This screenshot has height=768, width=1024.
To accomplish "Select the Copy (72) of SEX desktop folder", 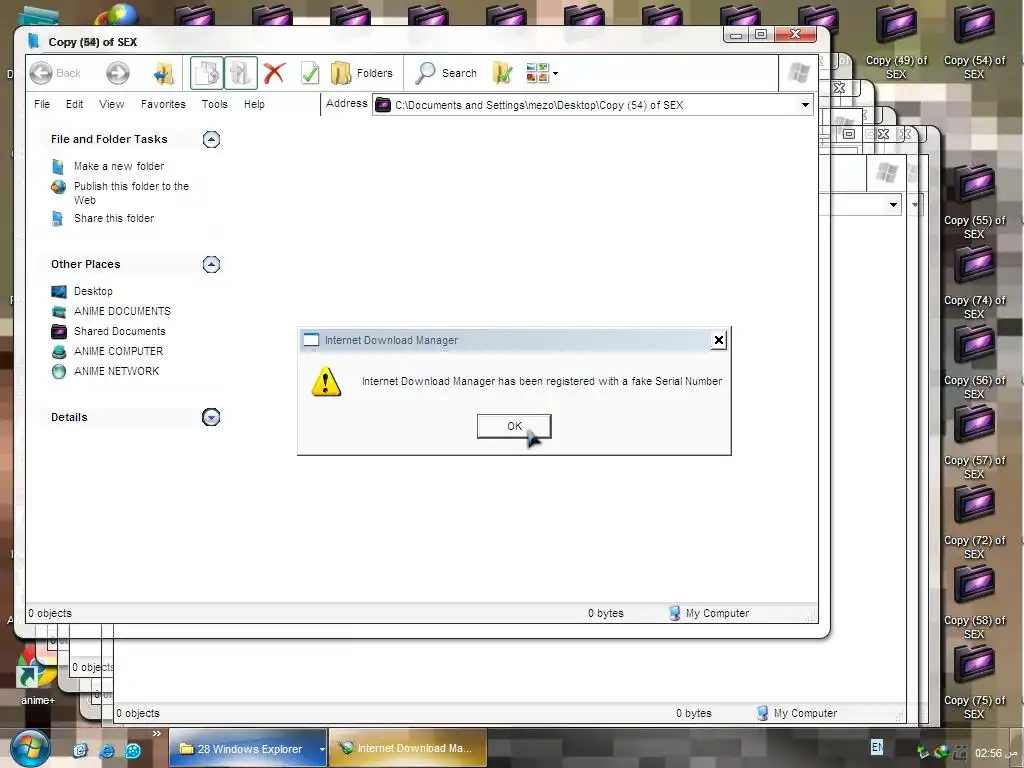I will point(974,522).
